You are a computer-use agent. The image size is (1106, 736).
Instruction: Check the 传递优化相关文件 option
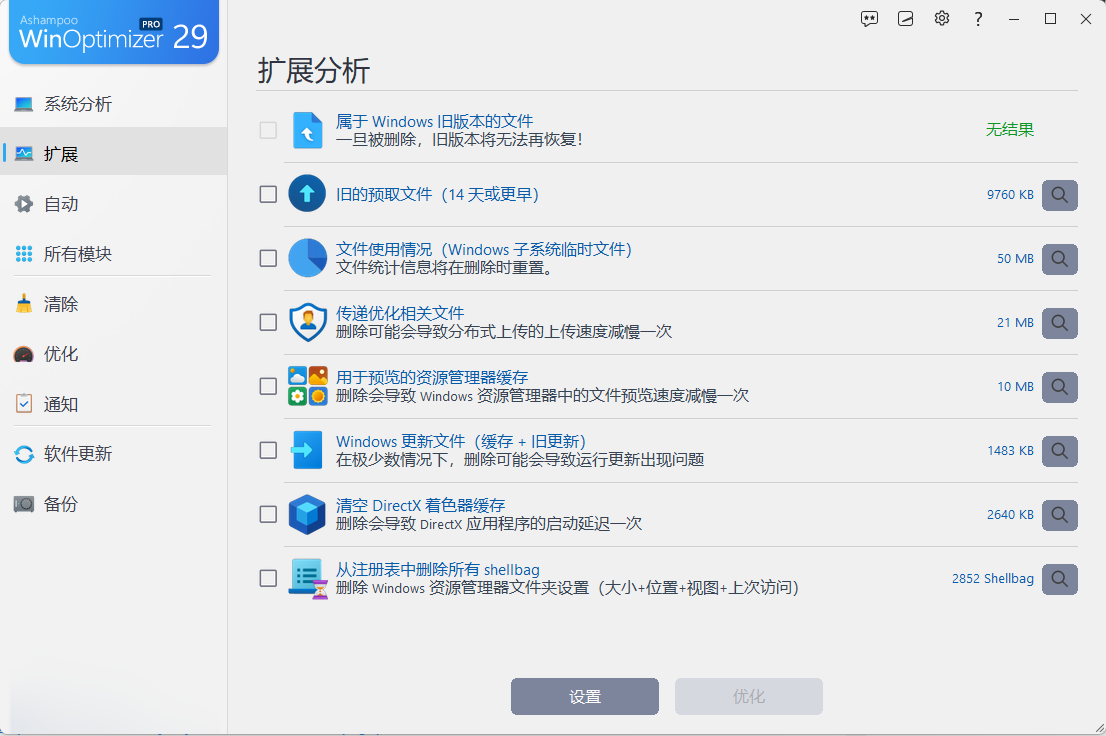(x=268, y=322)
